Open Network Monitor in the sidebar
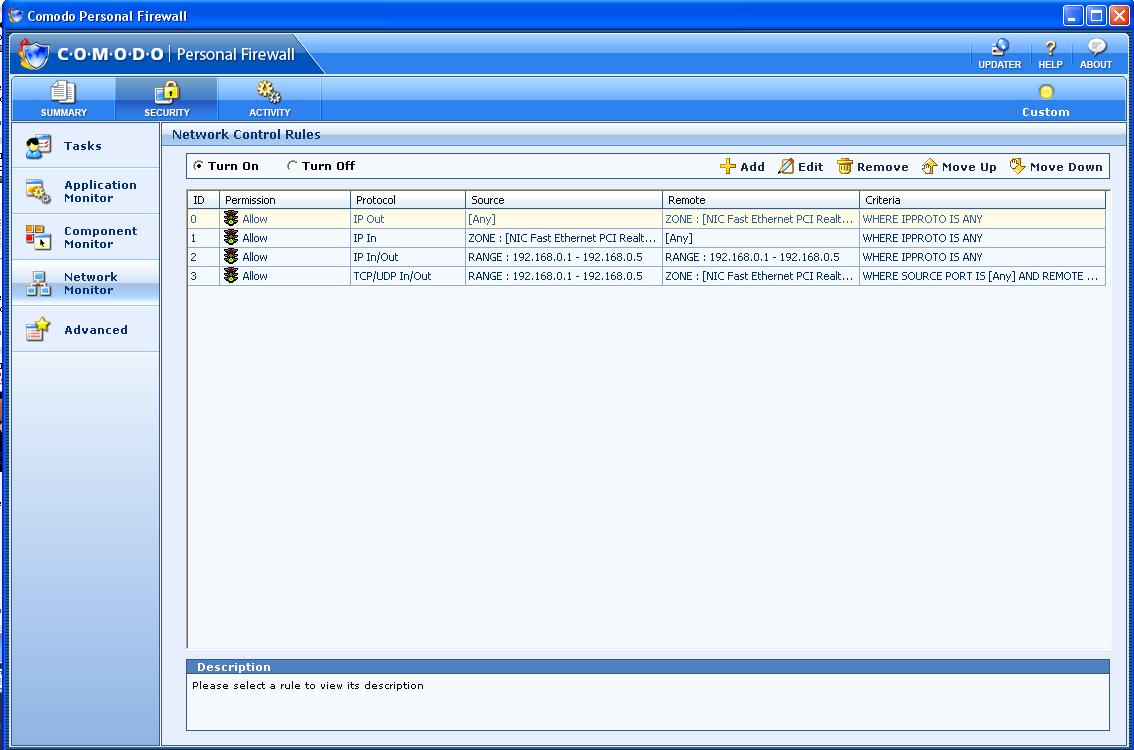The height and width of the screenshot is (750, 1134). tap(85, 283)
